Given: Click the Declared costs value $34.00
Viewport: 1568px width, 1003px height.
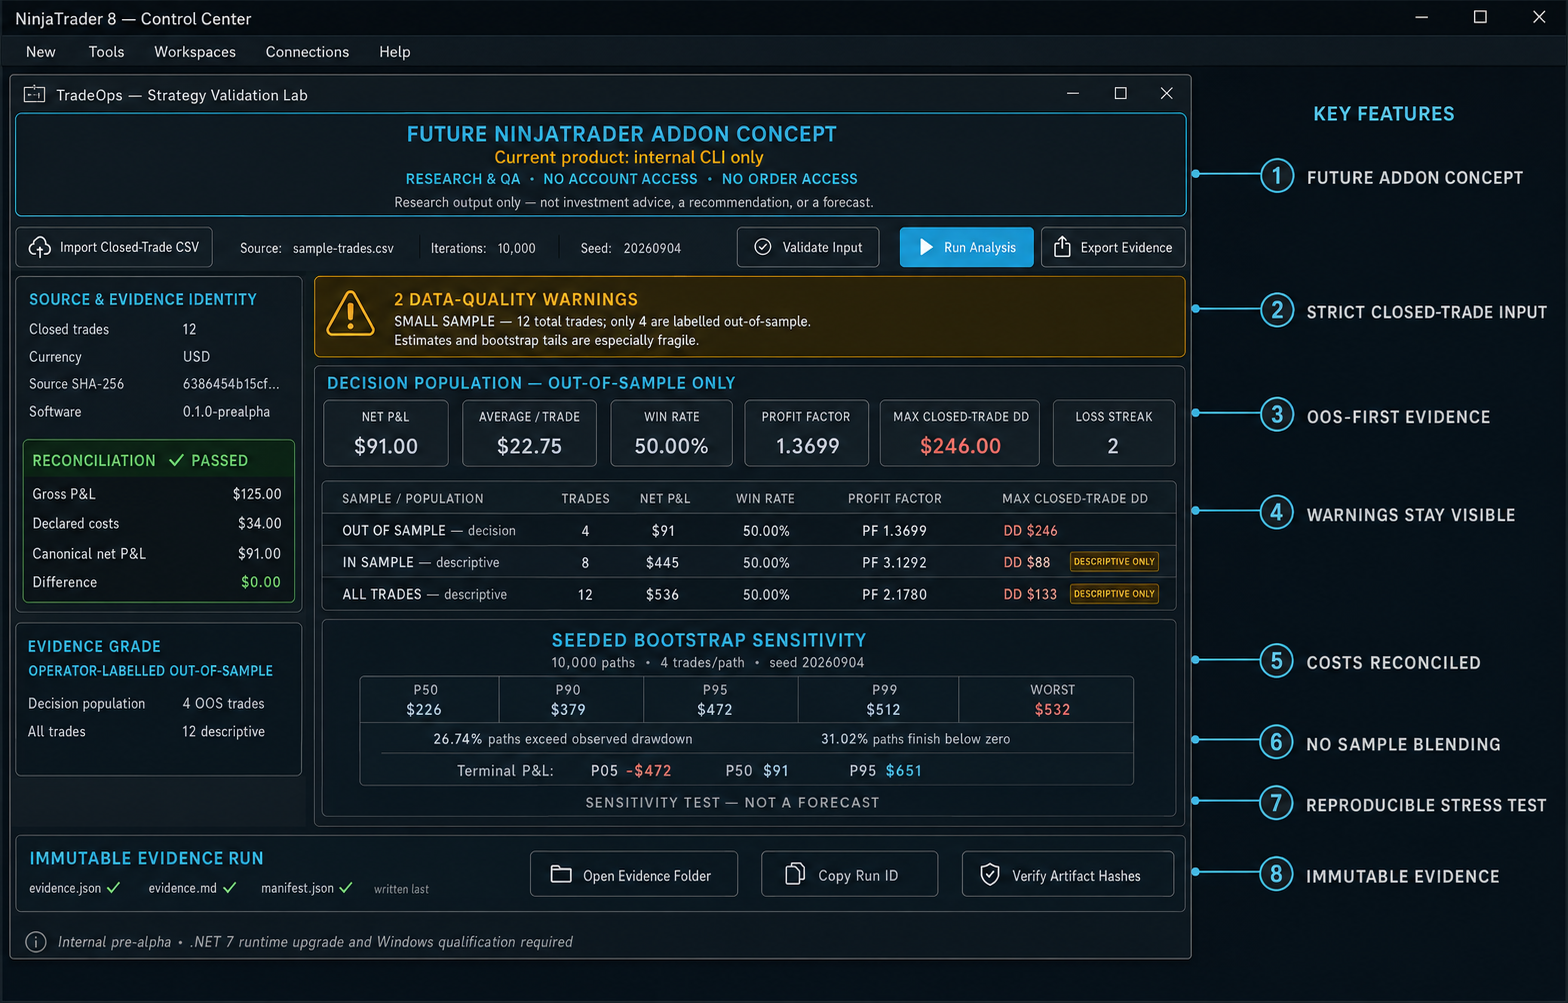Looking at the screenshot, I should [260, 523].
